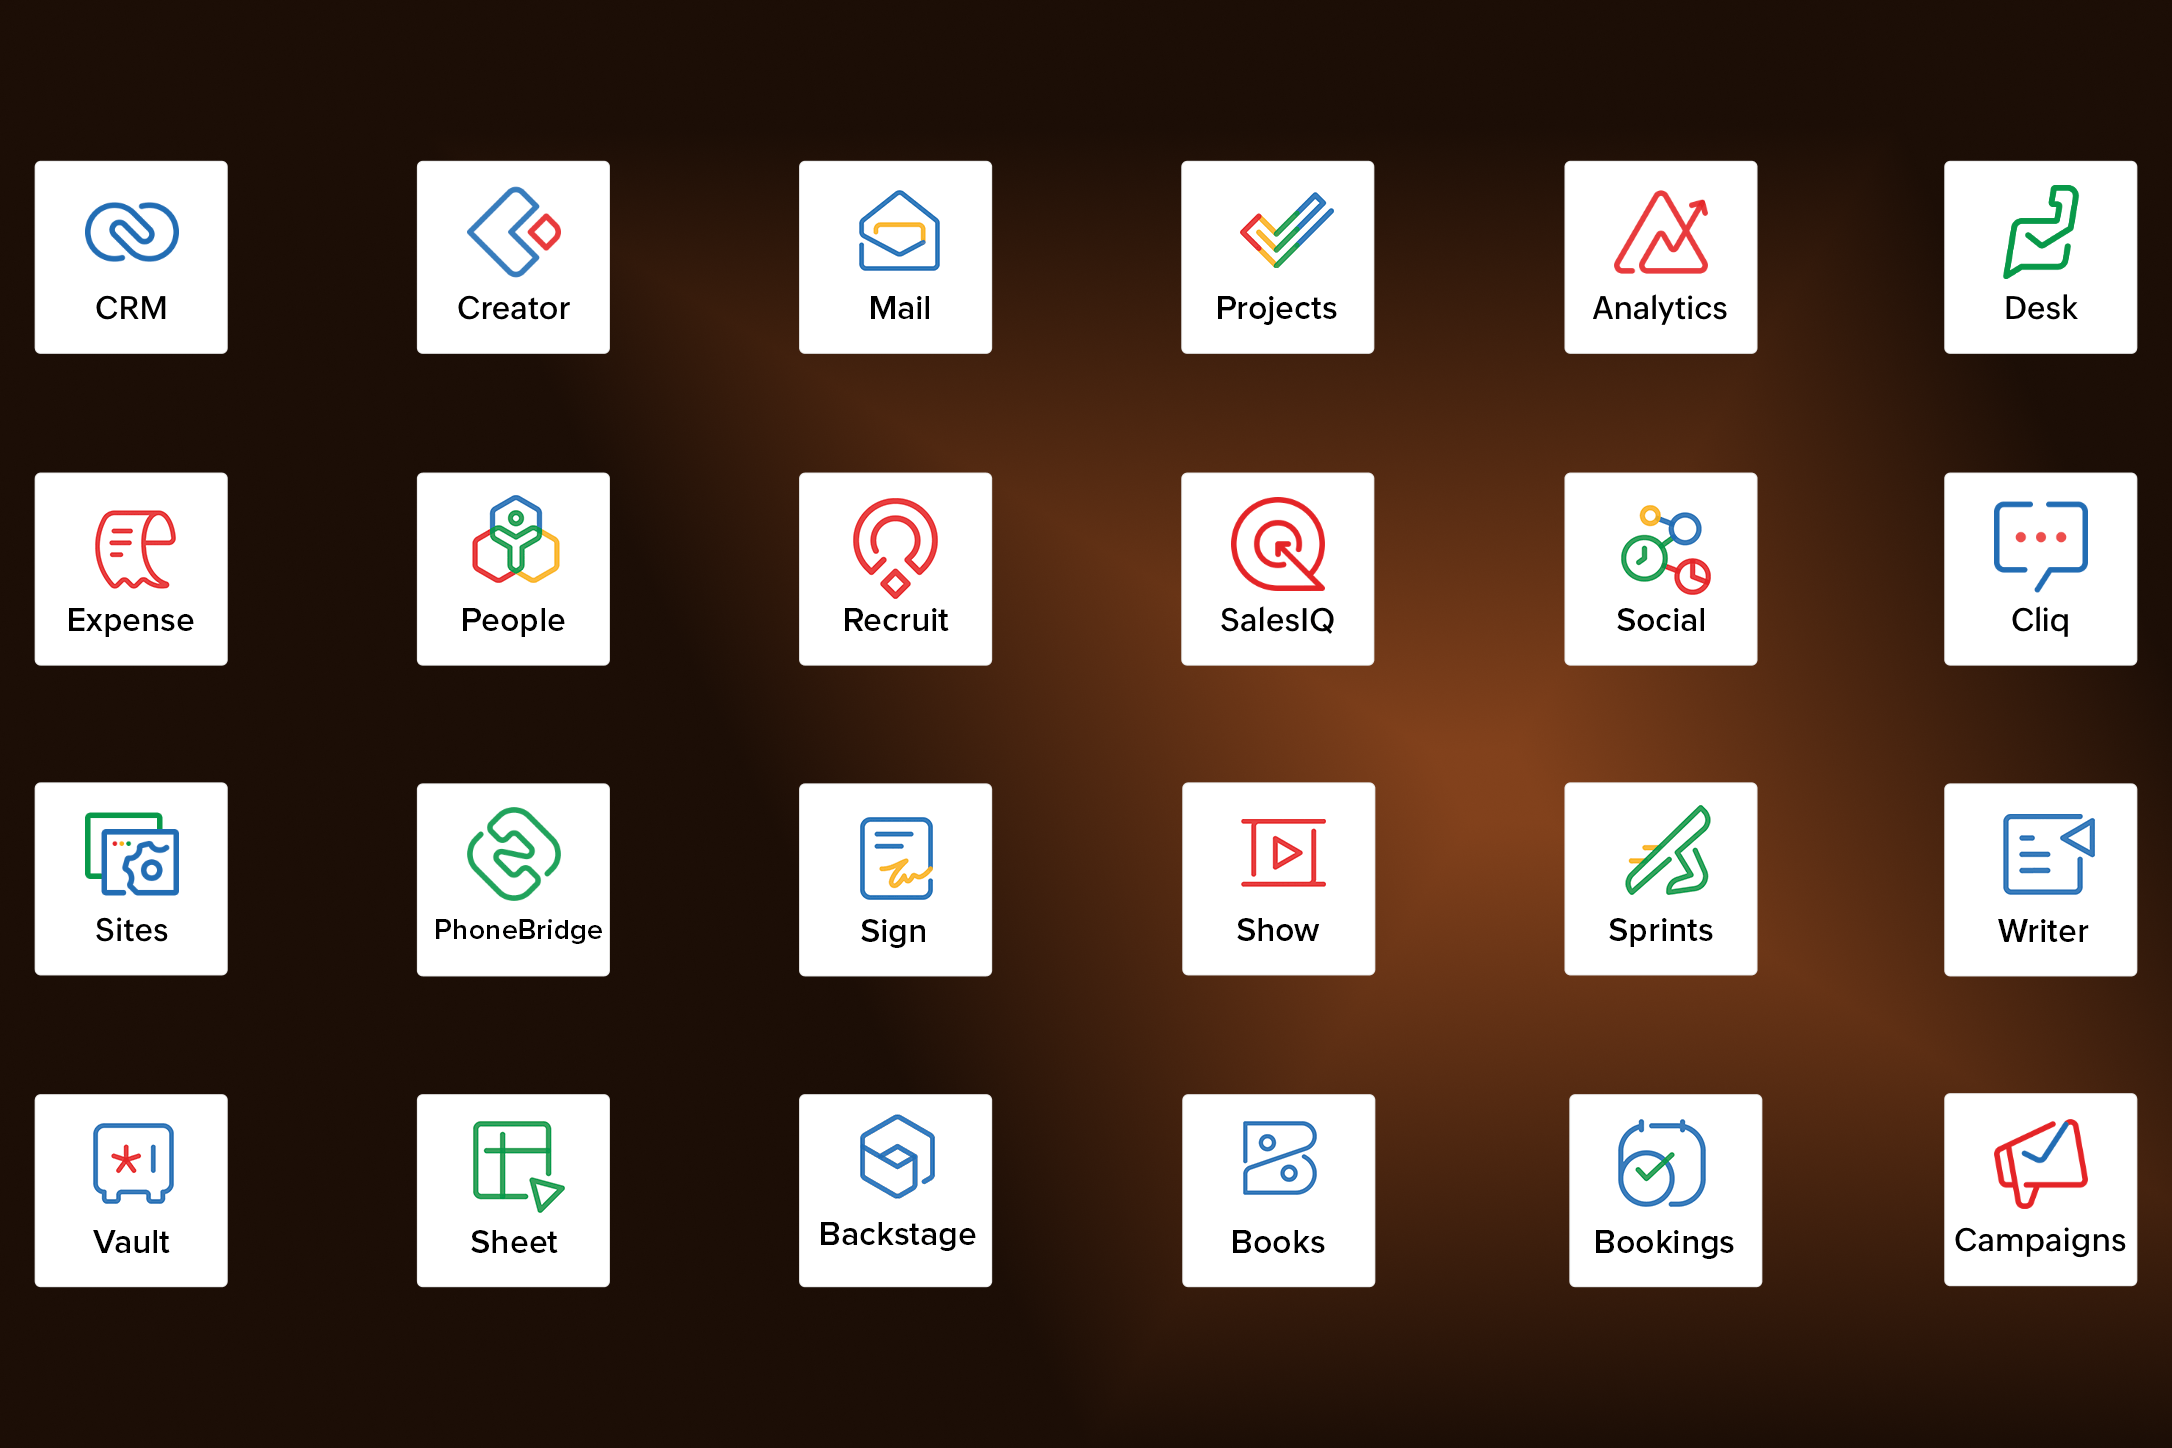This screenshot has height=1448, width=2172.
Task: Select the SalesIQ app tile
Action: click(x=1277, y=568)
